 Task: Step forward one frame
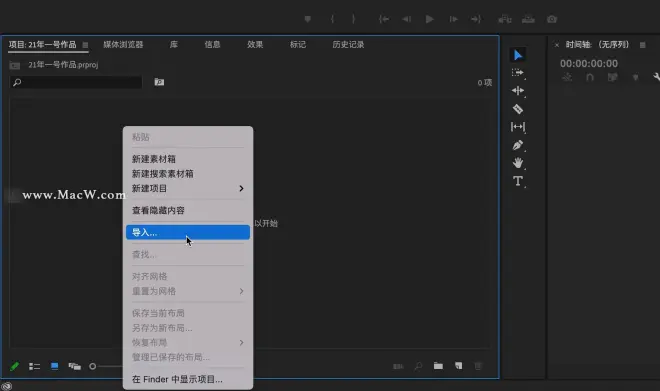tap(453, 19)
